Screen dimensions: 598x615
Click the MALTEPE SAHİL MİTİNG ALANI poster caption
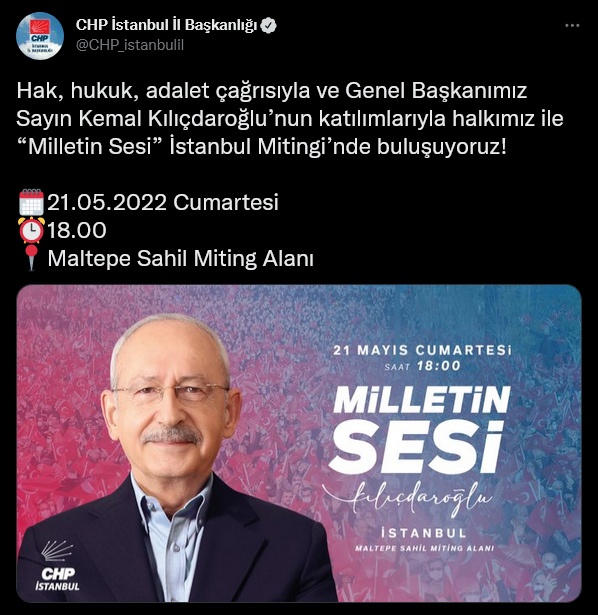pos(424,548)
